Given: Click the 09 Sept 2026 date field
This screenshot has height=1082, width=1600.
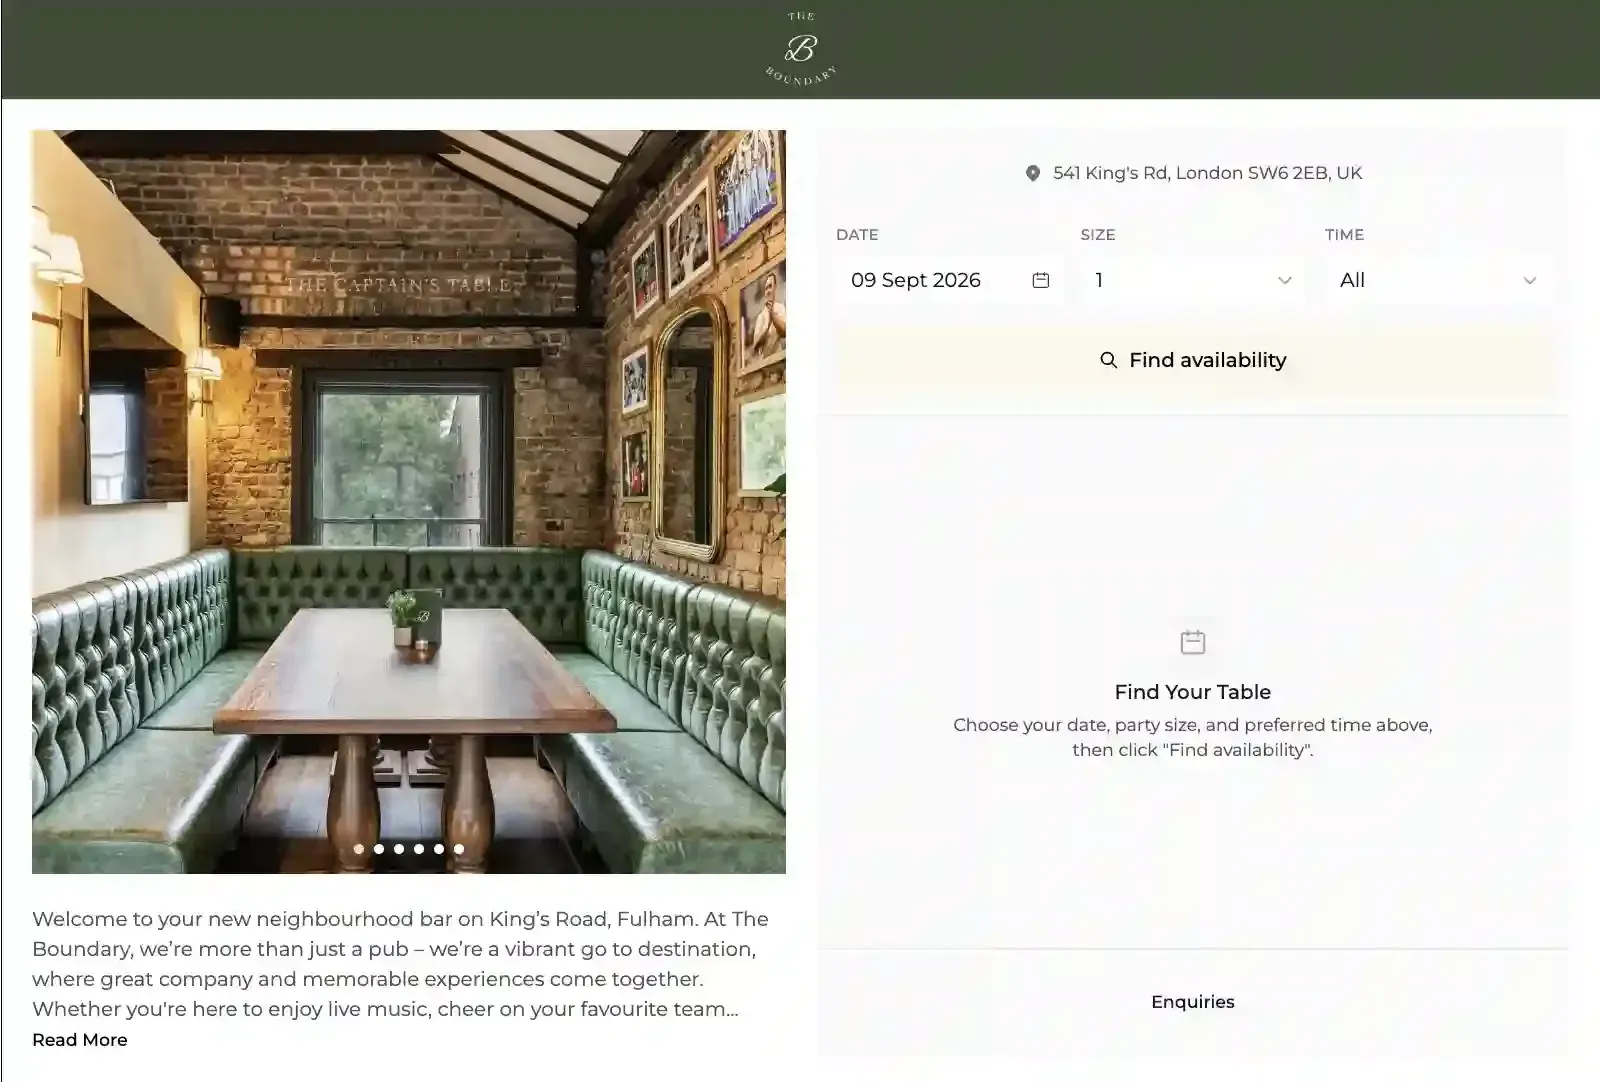Looking at the screenshot, I should point(948,280).
